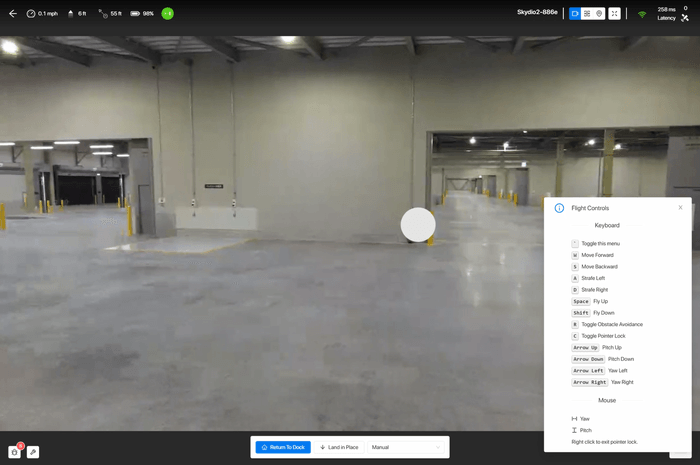Open the Manual flight mode dropdown
This screenshot has width=700, height=465.
coord(406,447)
